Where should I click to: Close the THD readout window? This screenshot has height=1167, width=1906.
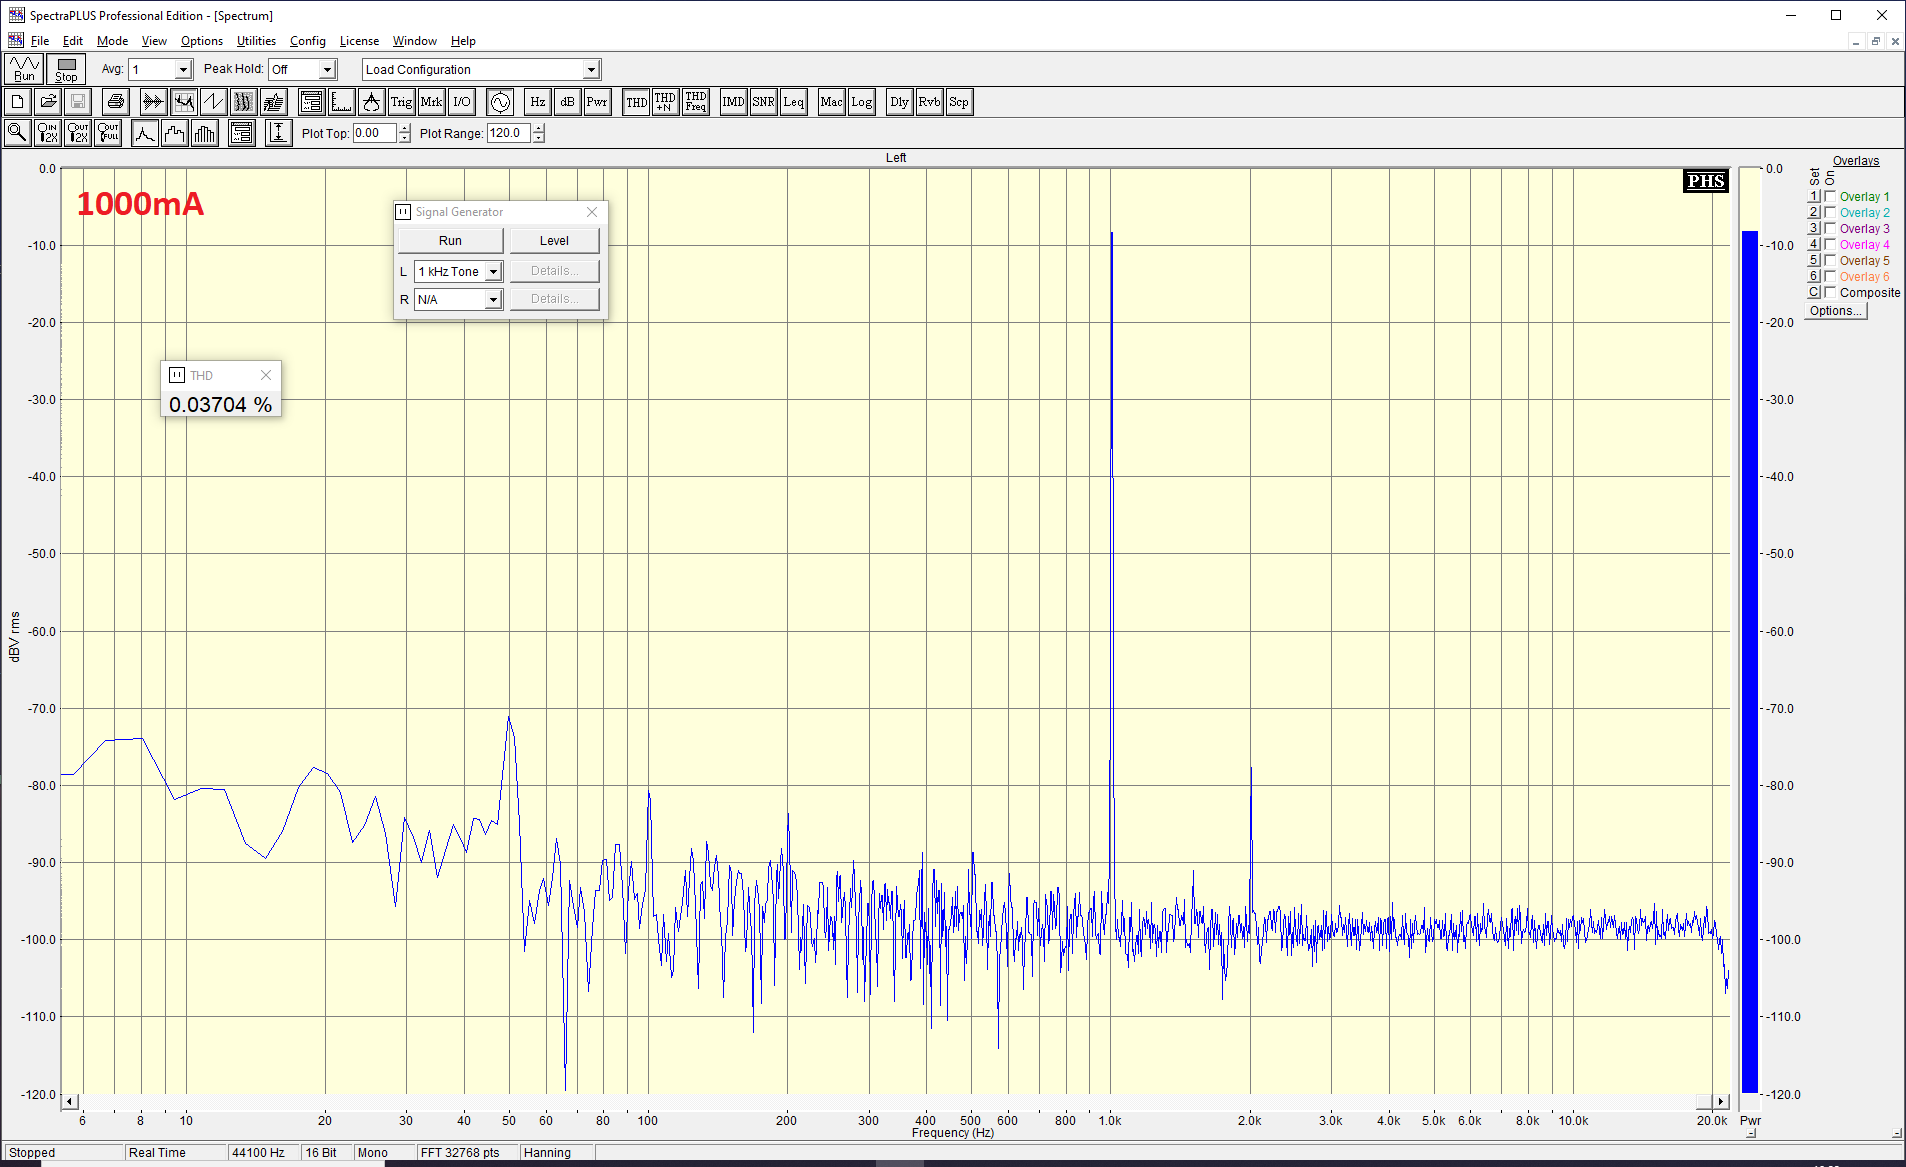[x=266, y=375]
